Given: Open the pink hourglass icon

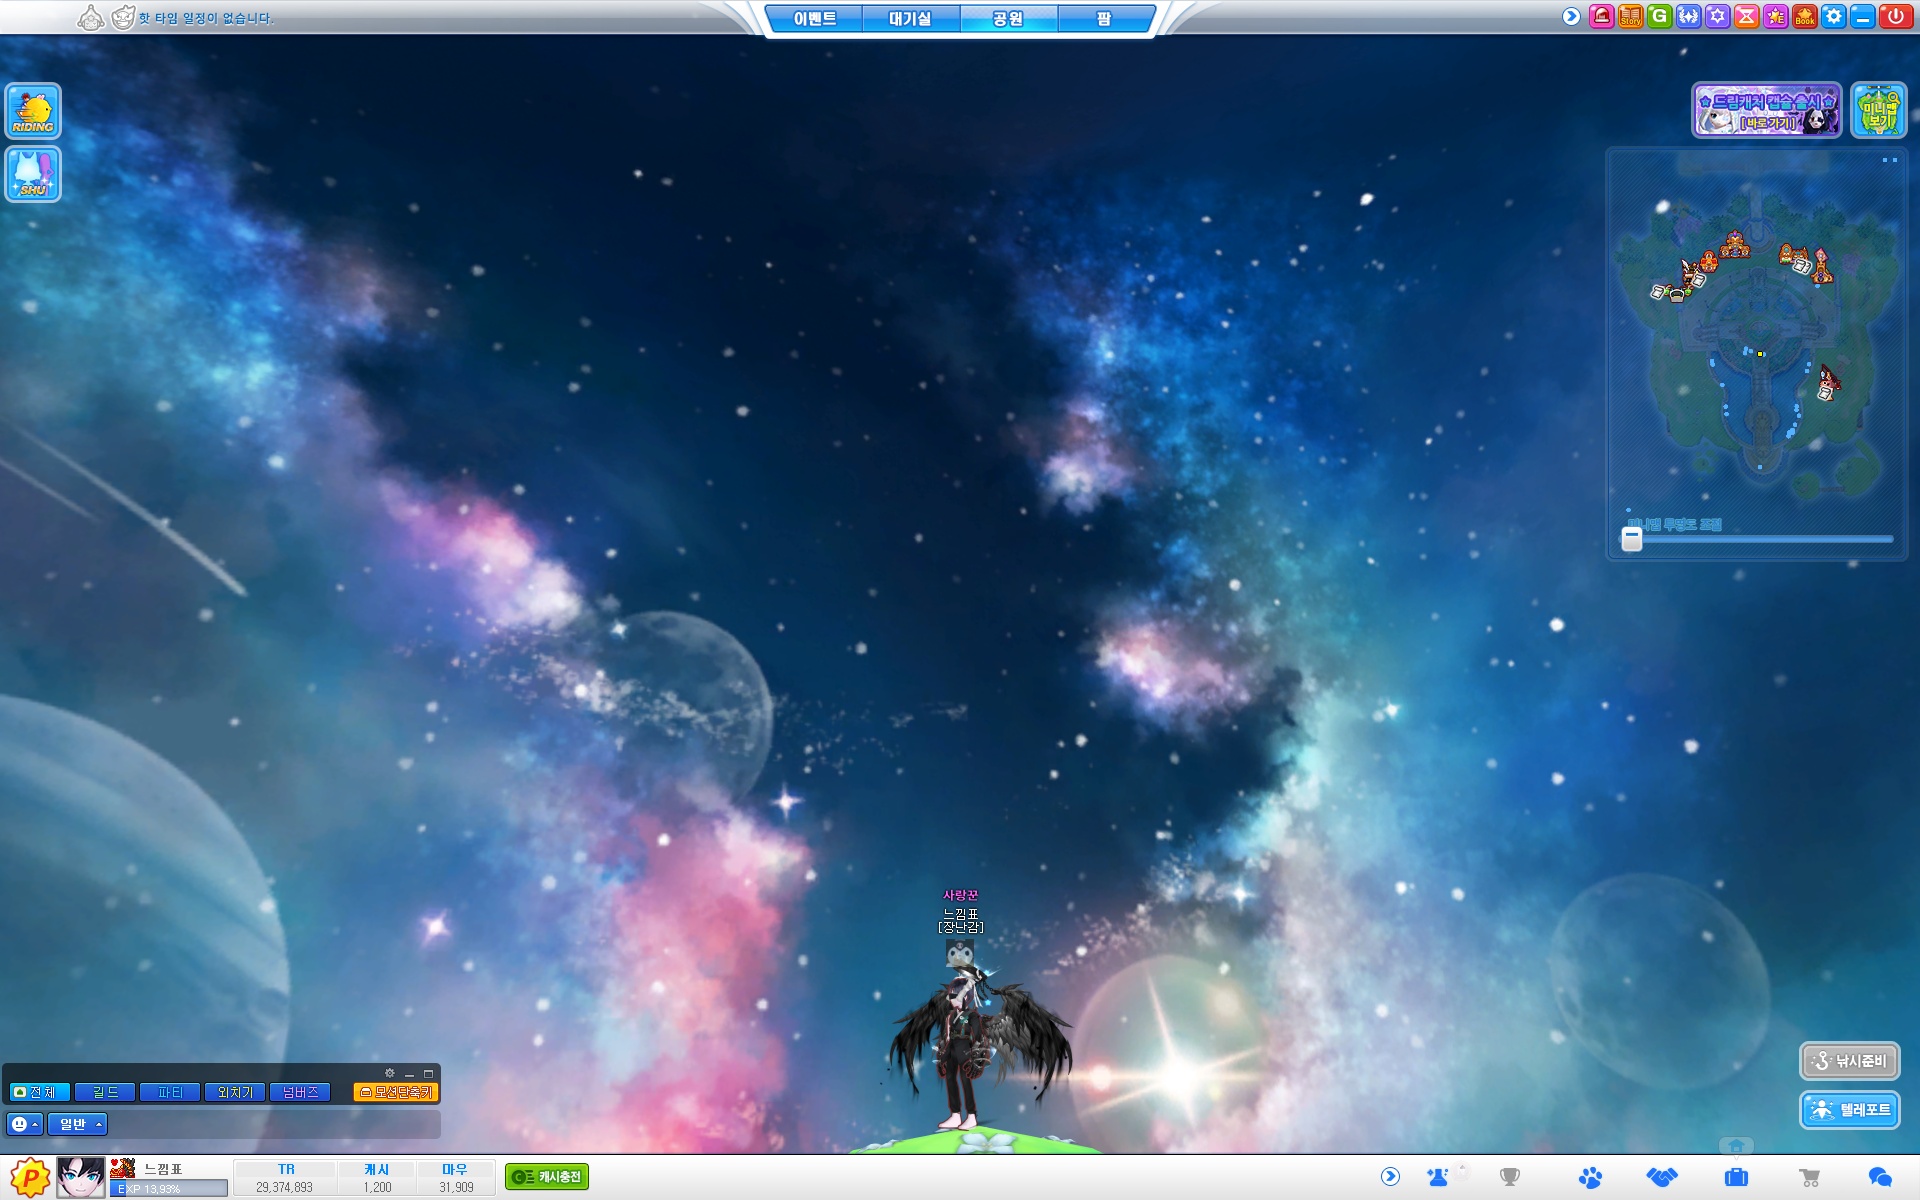Looking at the screenshot, I should point(1746,17).
